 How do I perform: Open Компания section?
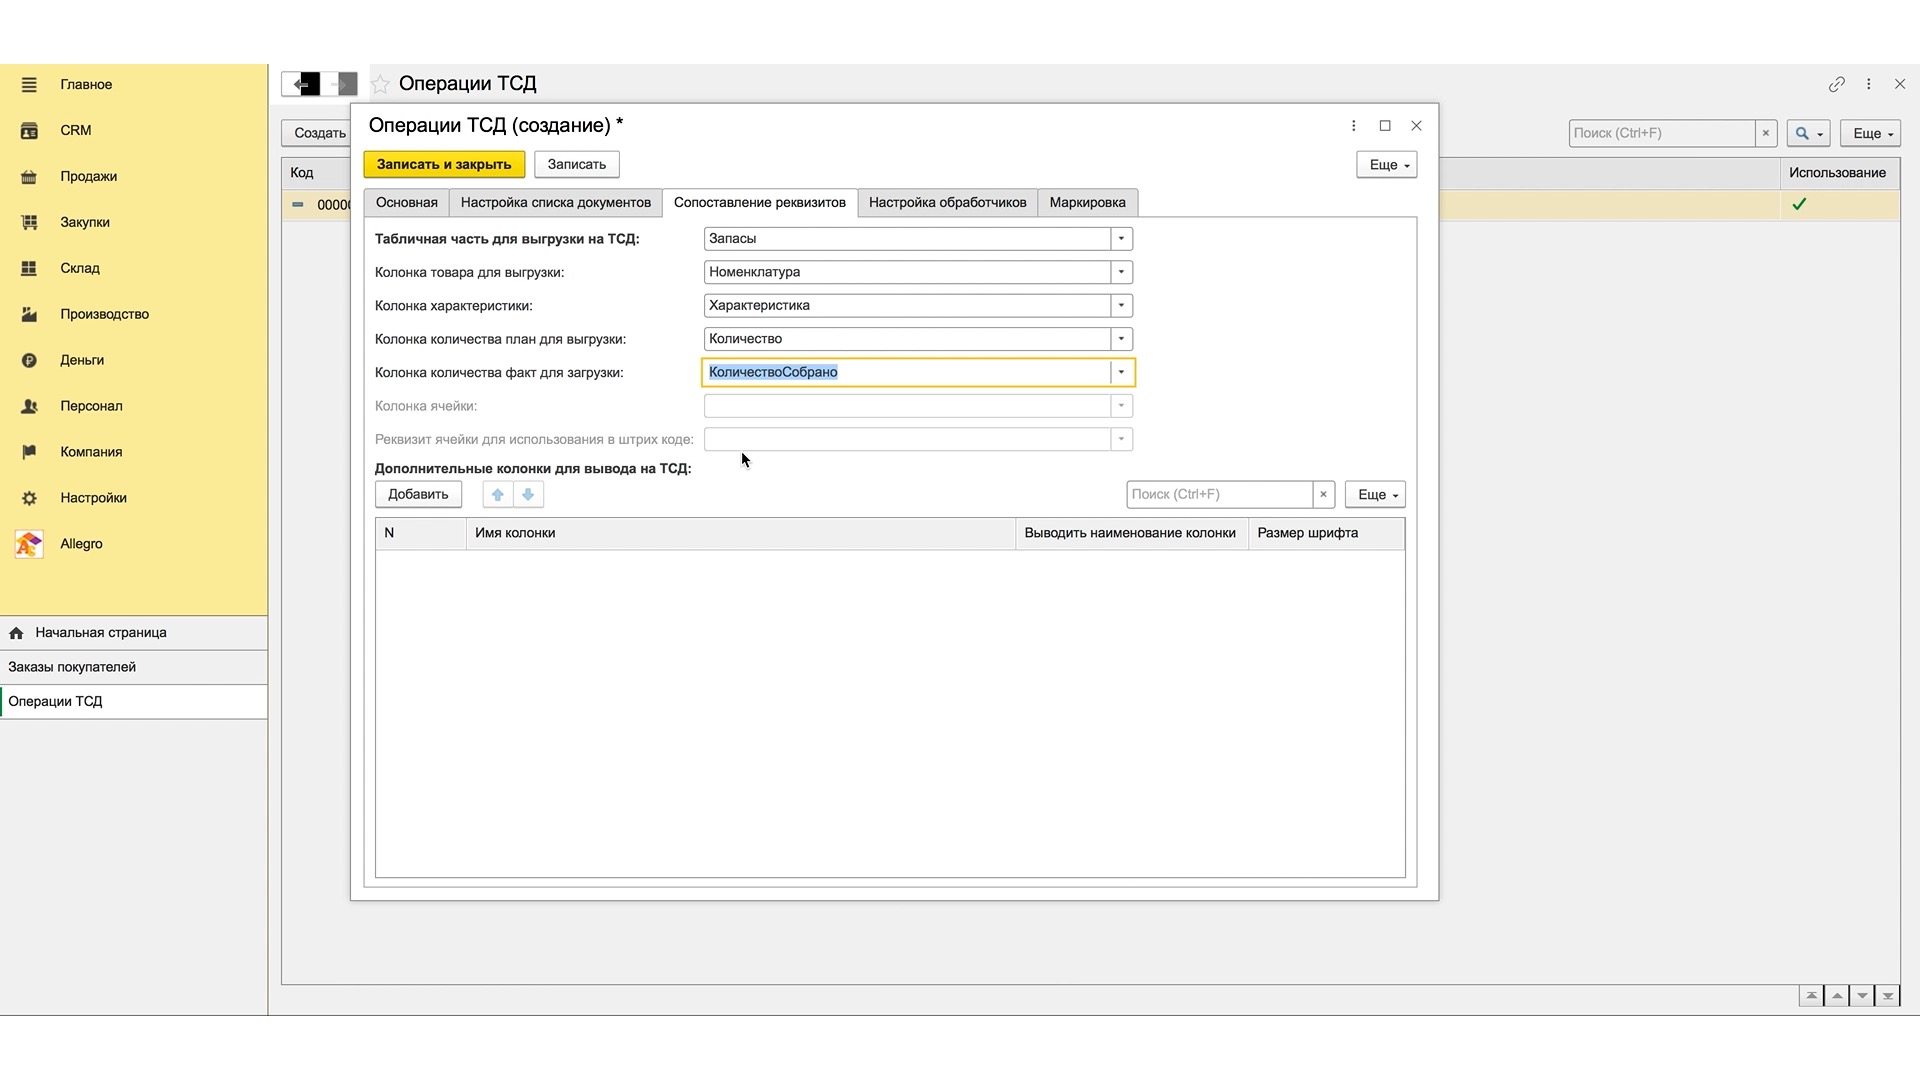(x=91, y=452)
